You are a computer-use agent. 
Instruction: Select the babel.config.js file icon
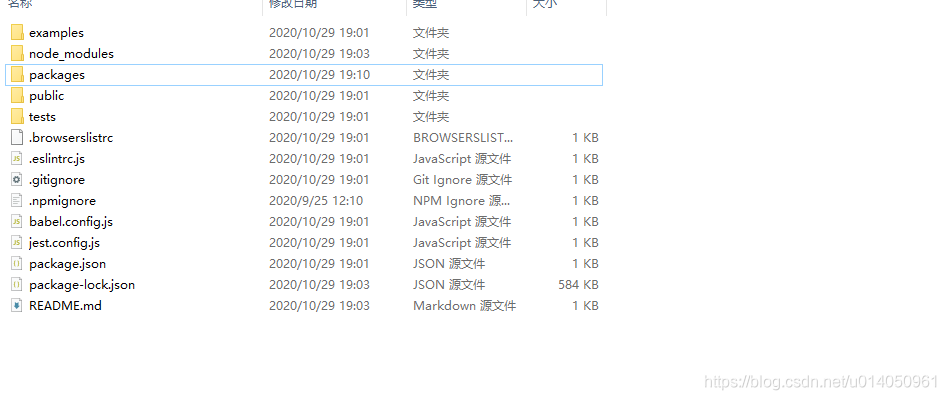click(x=17, y=221)
